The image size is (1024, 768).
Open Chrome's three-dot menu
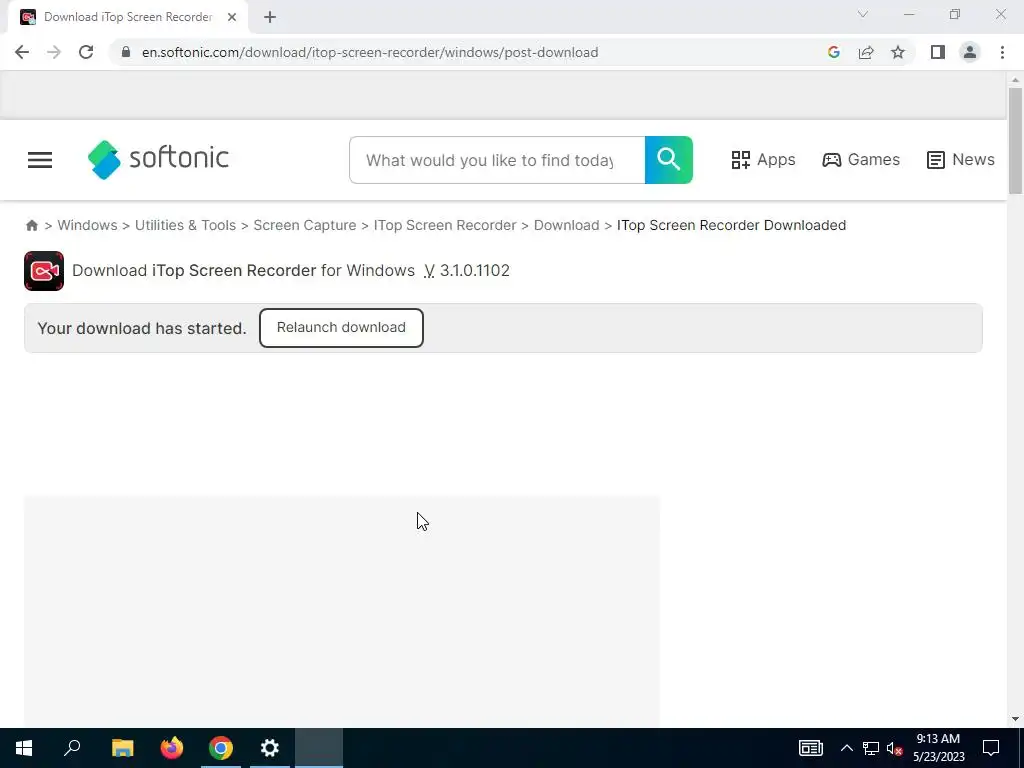coord(1002,52)
